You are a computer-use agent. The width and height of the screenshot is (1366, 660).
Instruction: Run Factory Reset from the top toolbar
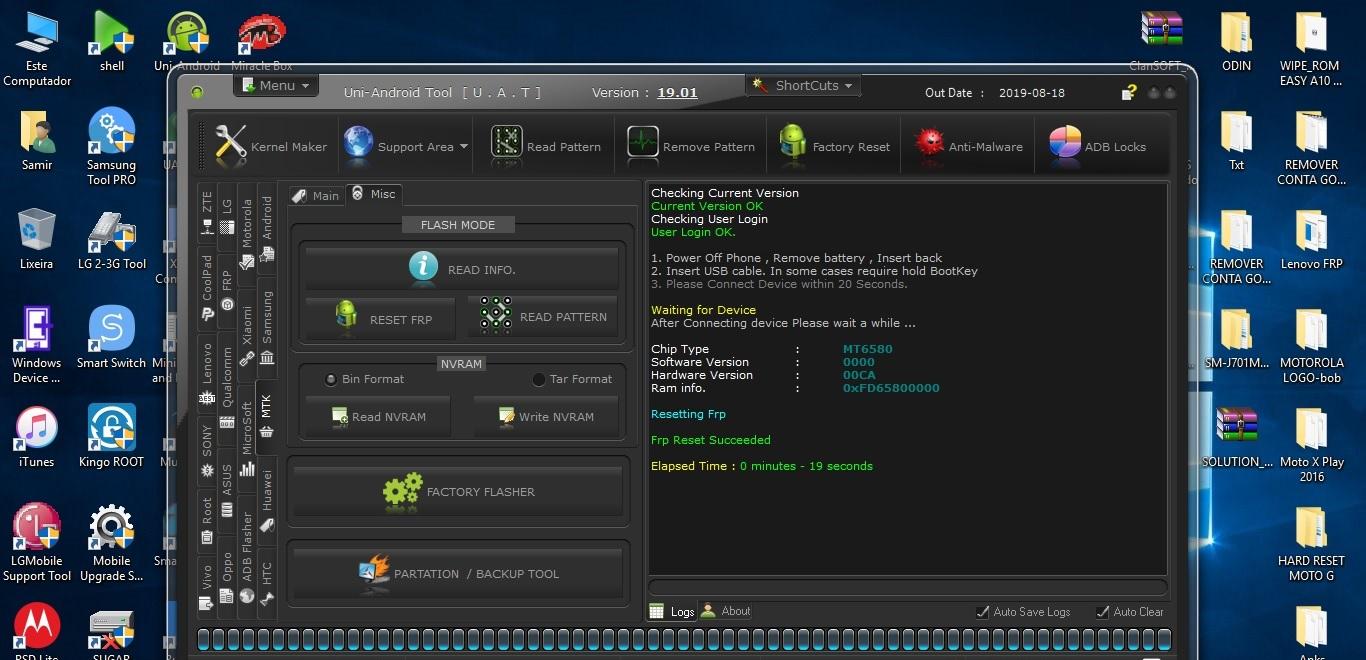pyautogui.click(x=834, y=146)
